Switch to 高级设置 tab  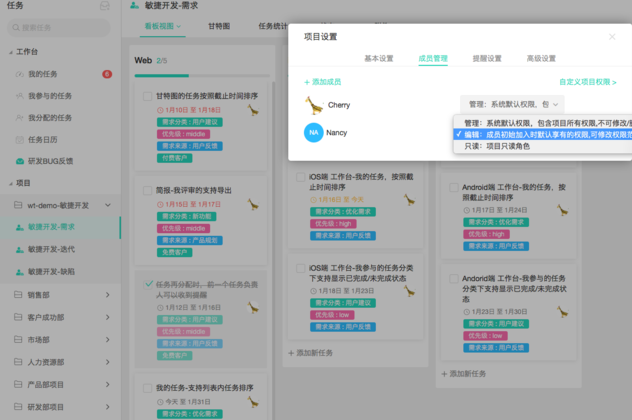tap(541, 58)
